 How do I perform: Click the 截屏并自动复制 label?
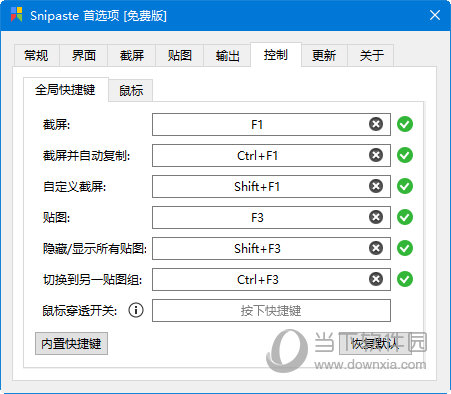tap(86, 156)
